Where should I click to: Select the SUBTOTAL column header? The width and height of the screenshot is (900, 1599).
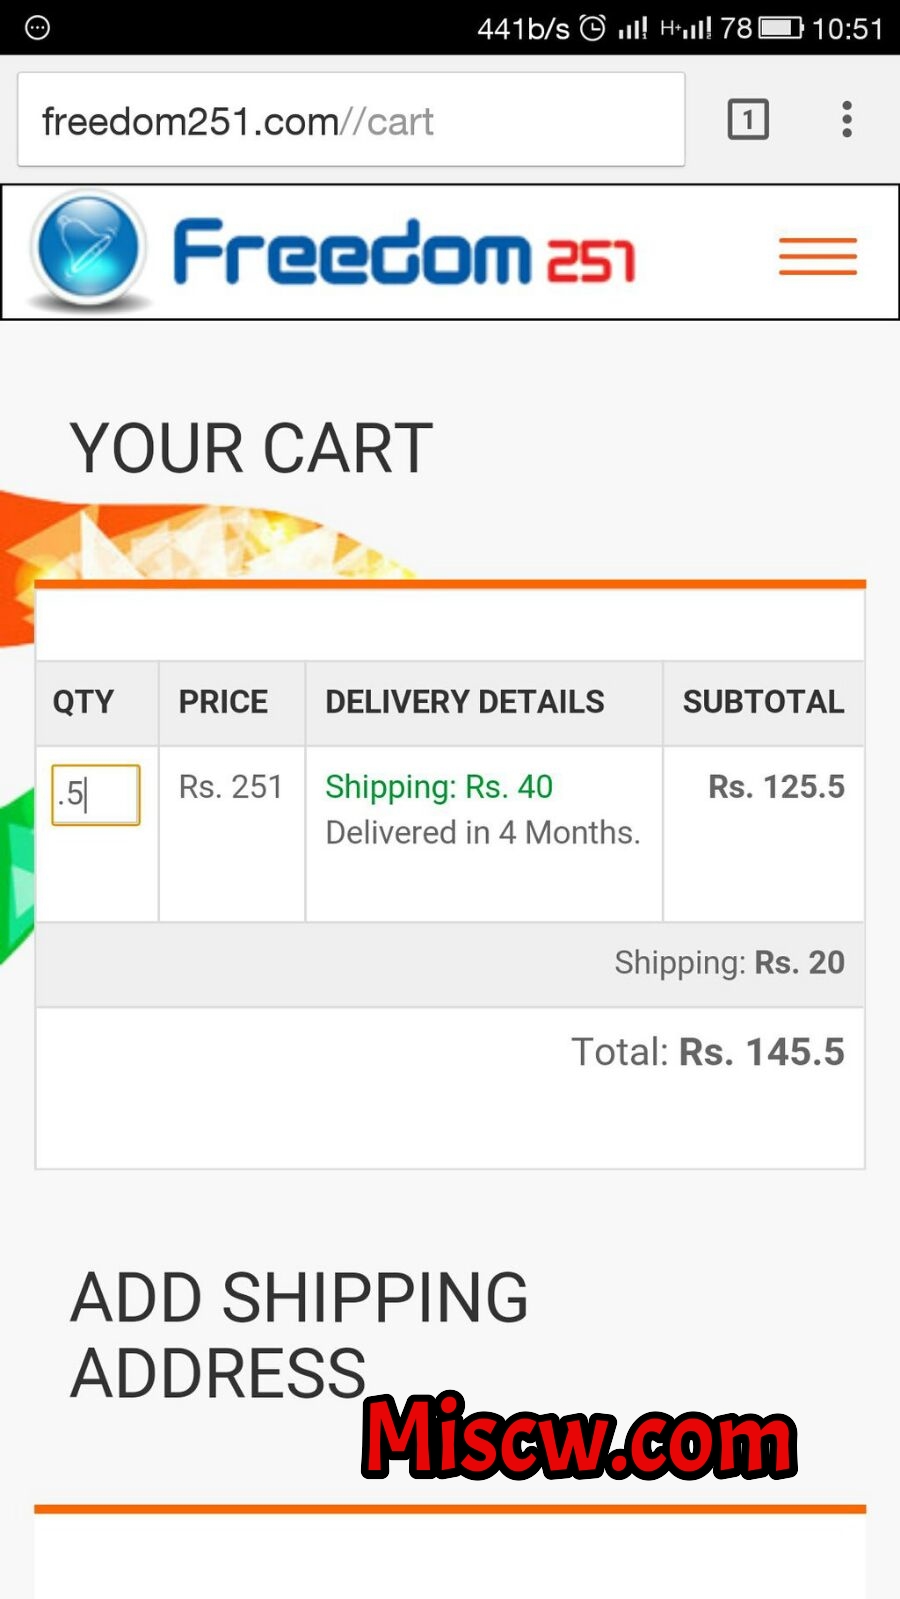pos(764,702)
